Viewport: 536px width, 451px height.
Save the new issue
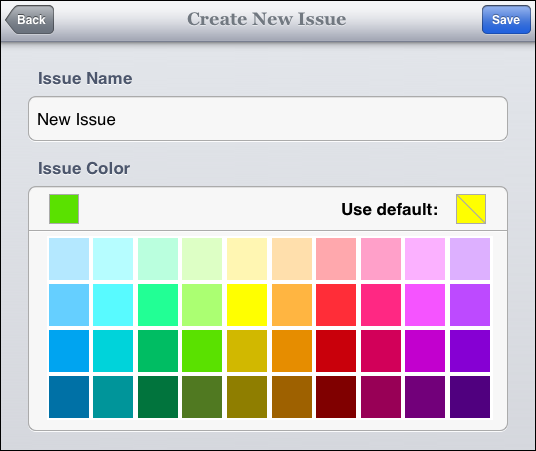point(506,19)
